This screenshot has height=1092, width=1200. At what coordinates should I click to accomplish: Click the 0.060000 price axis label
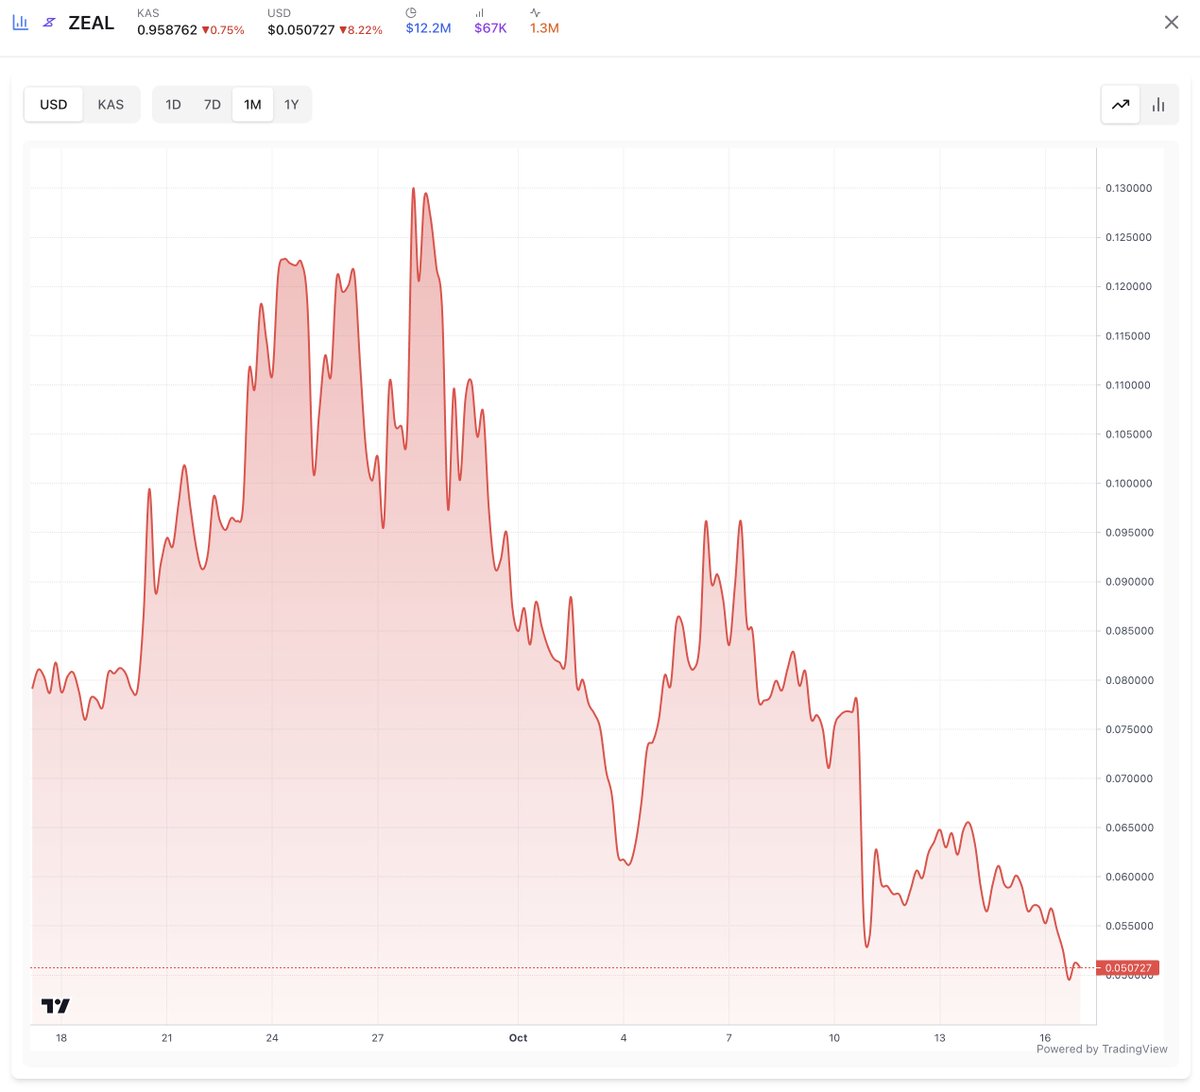[1128, 877]
